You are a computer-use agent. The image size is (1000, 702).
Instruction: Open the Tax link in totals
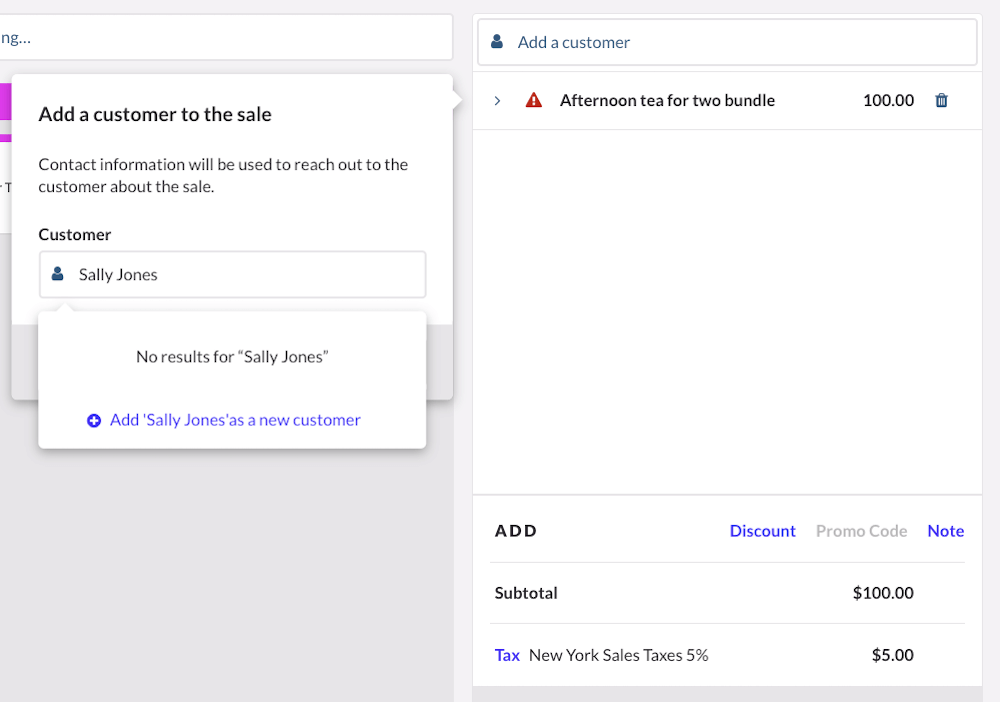tap(507, 655)
